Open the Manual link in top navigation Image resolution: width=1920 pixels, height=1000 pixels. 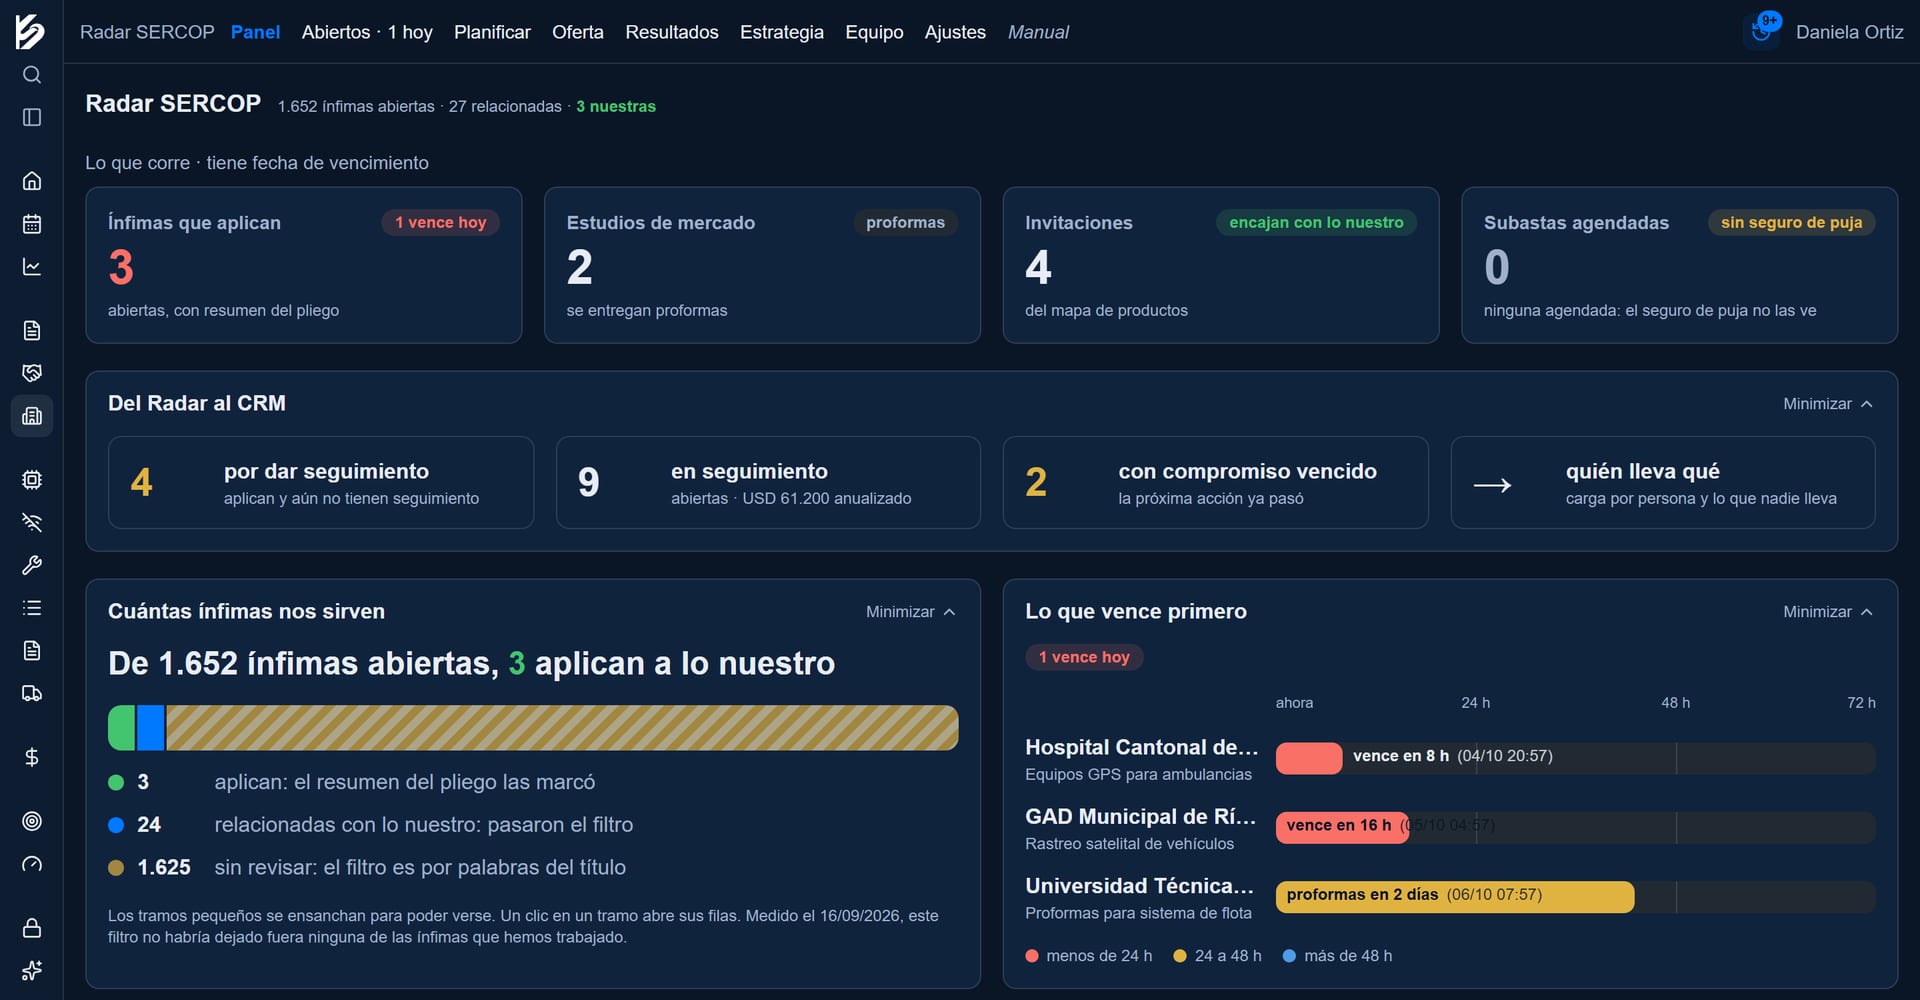click(1038, 32)
